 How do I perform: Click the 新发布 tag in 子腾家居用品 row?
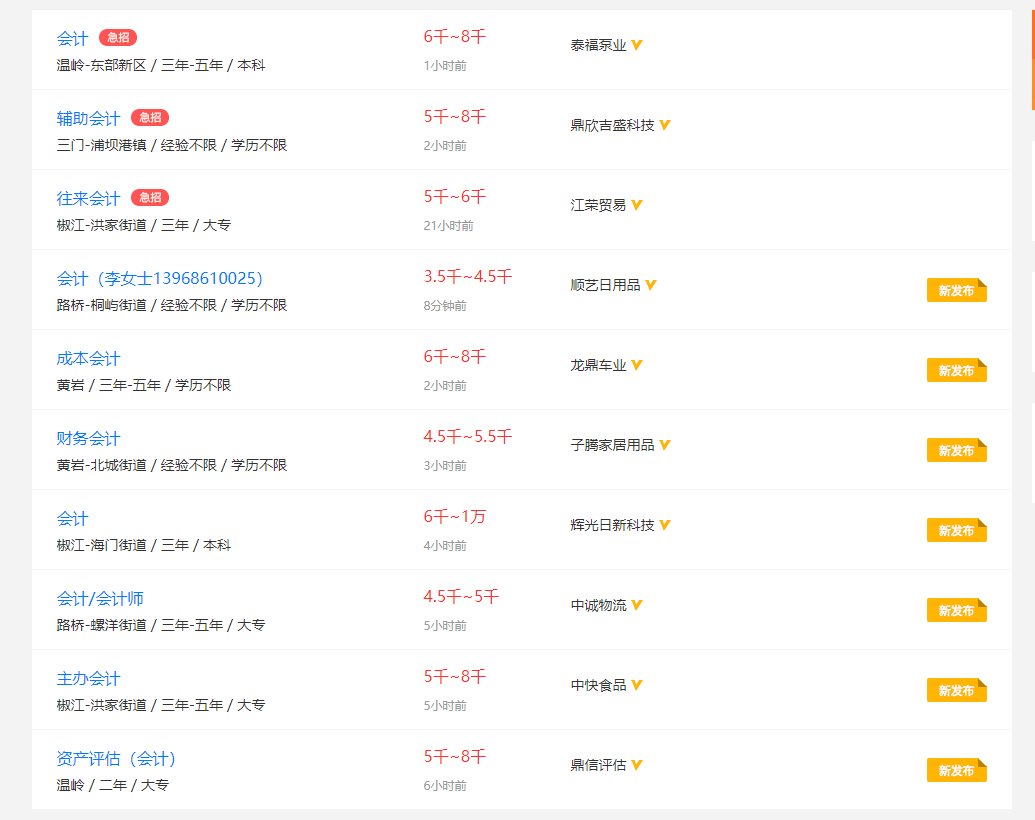click(956, 450)
